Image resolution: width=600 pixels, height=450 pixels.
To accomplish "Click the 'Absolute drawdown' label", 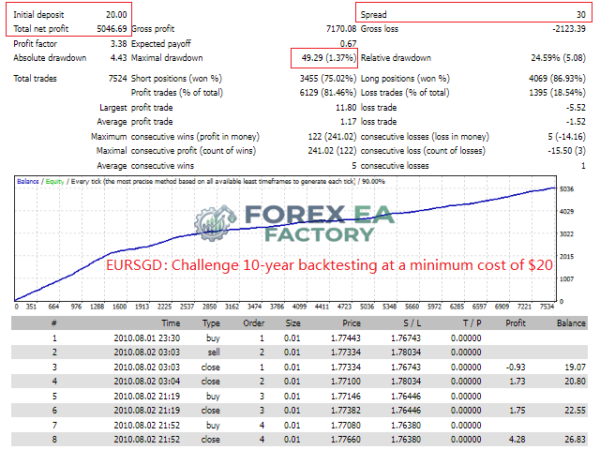I will click(50, 58).
